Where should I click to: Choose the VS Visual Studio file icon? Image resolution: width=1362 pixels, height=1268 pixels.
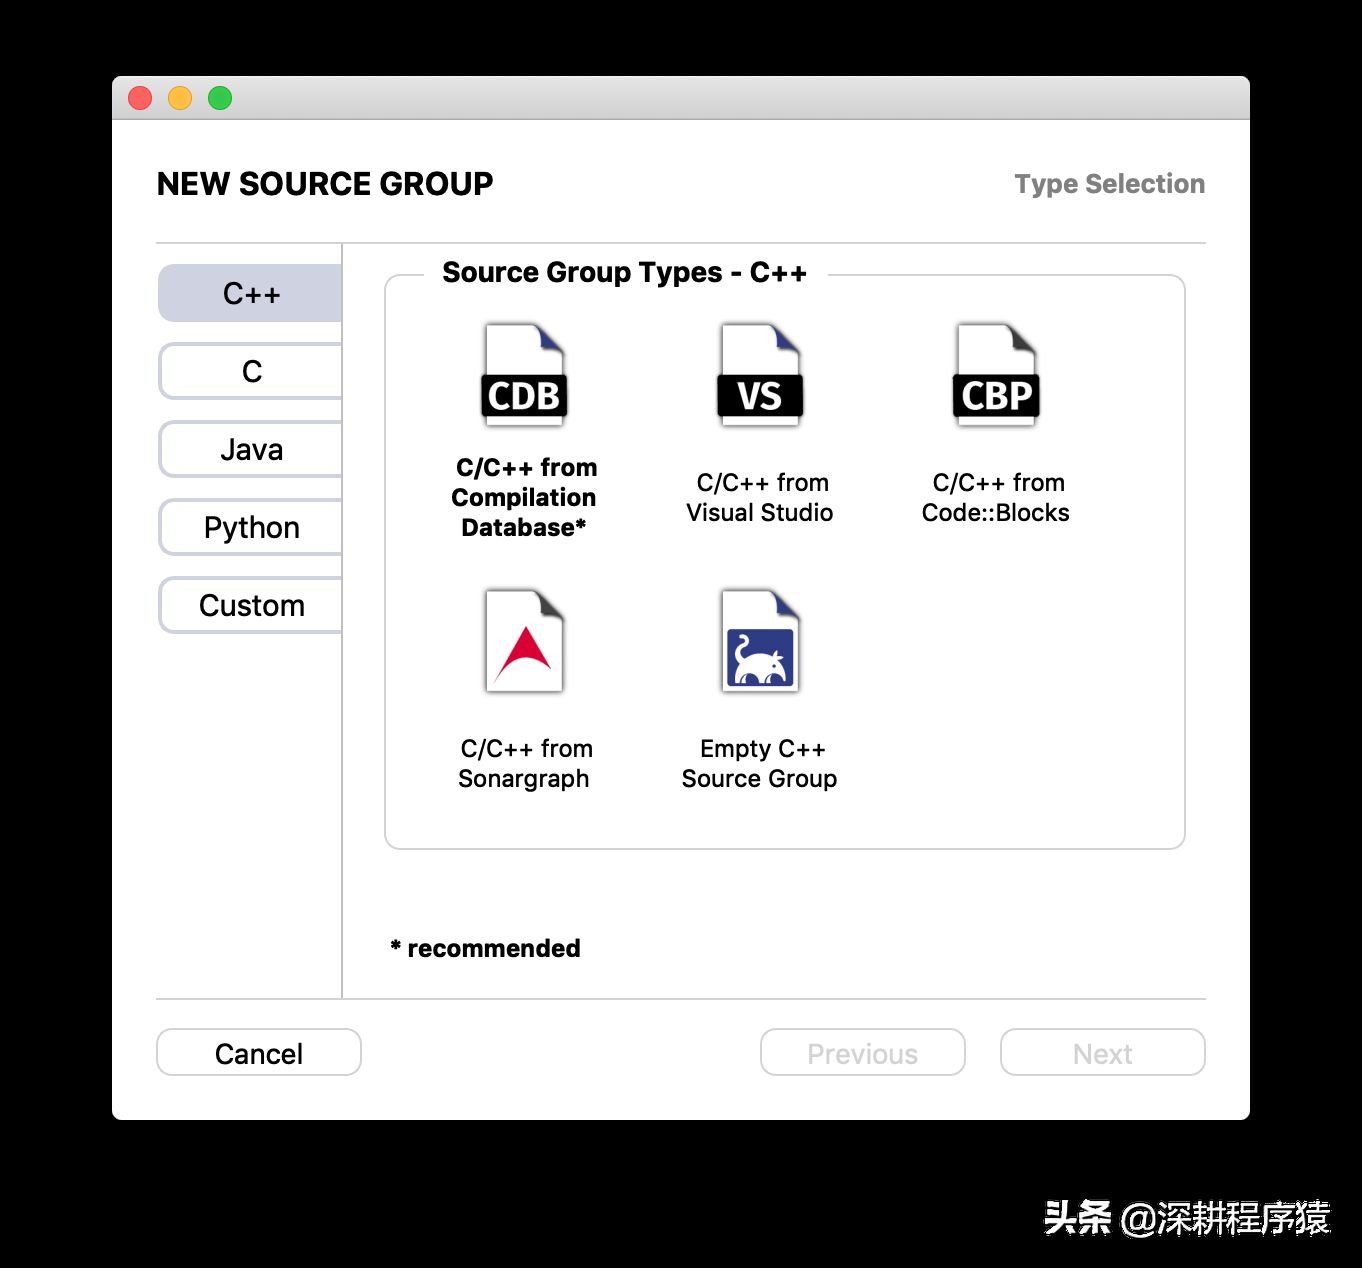pos(760,375)
